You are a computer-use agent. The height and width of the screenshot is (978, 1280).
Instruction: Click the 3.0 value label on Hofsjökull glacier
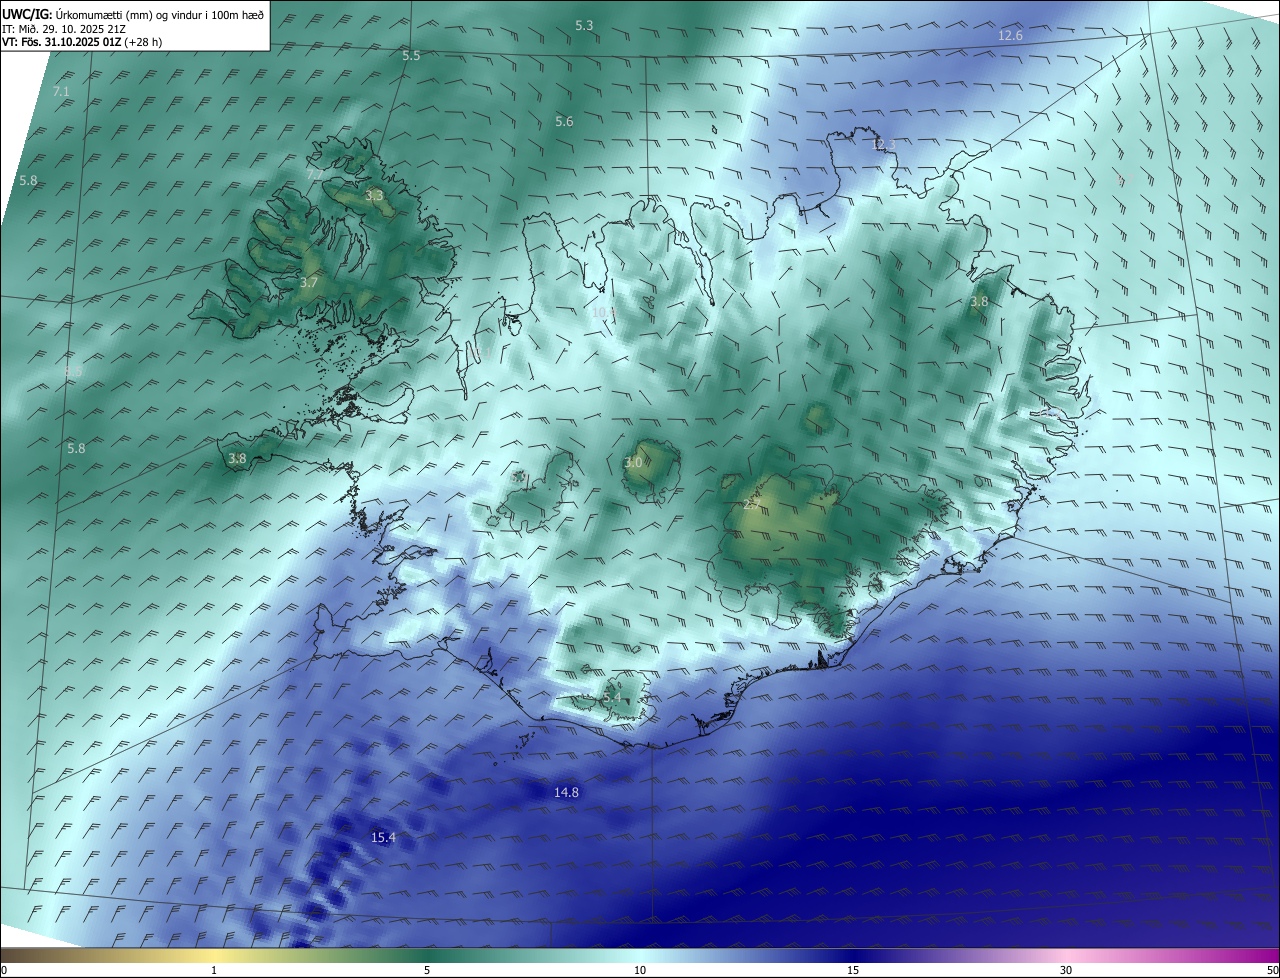point(633,463)
